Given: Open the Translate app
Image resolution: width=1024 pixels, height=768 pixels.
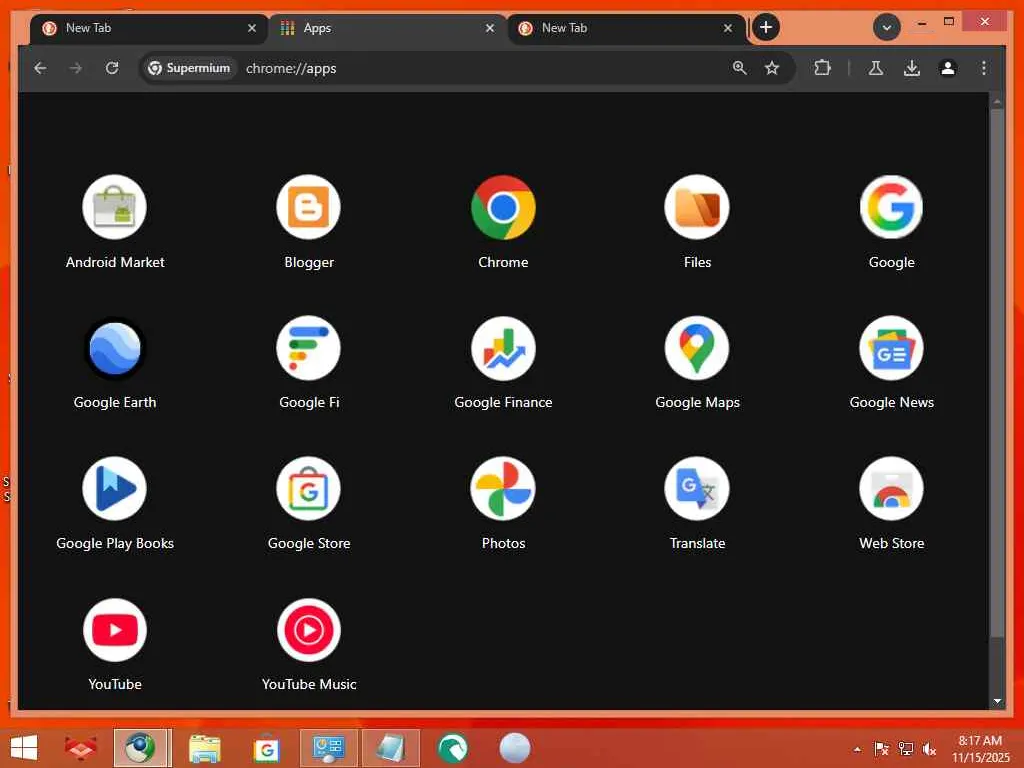Looking at the screenshot, I should click(x=697, y=488).
